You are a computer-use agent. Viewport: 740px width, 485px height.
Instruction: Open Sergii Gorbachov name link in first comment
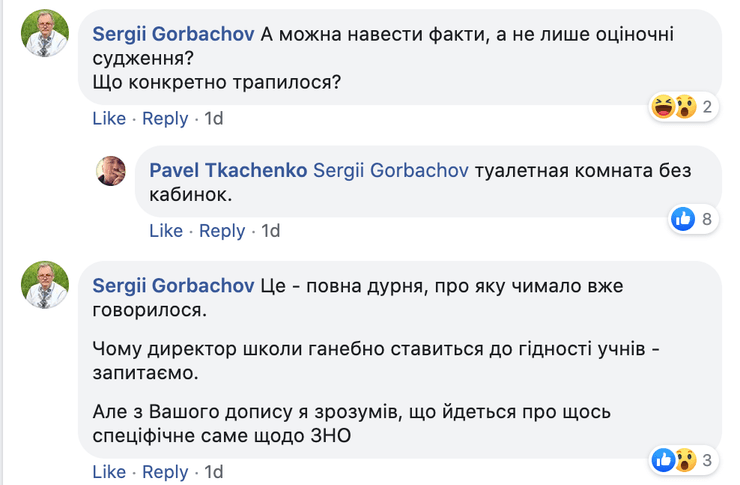click(173, 33)
